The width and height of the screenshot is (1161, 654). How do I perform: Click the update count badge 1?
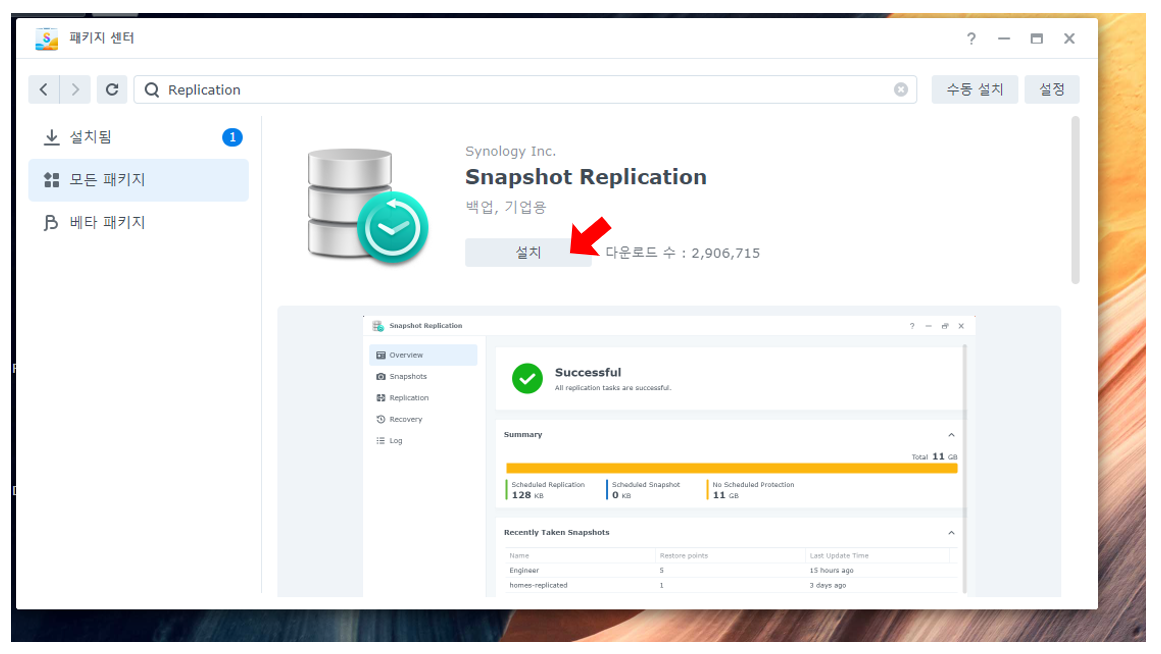tap(232, 137)
